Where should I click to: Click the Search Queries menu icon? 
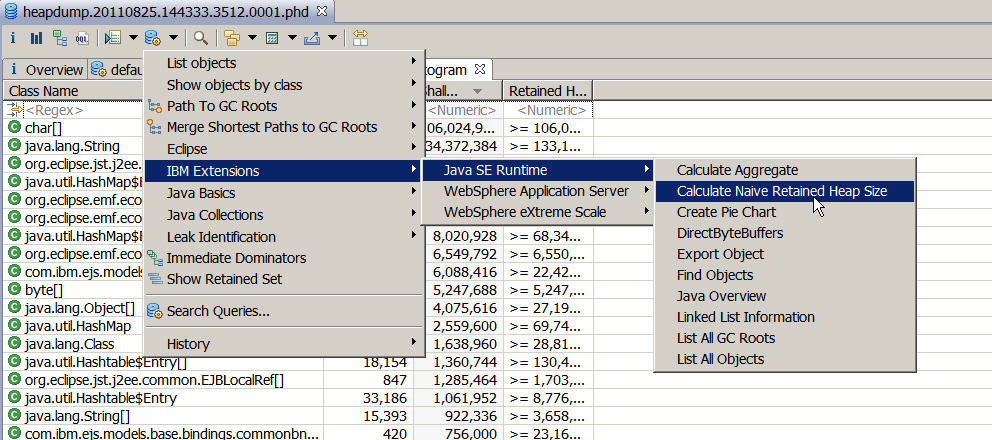(x=155, y=311)
